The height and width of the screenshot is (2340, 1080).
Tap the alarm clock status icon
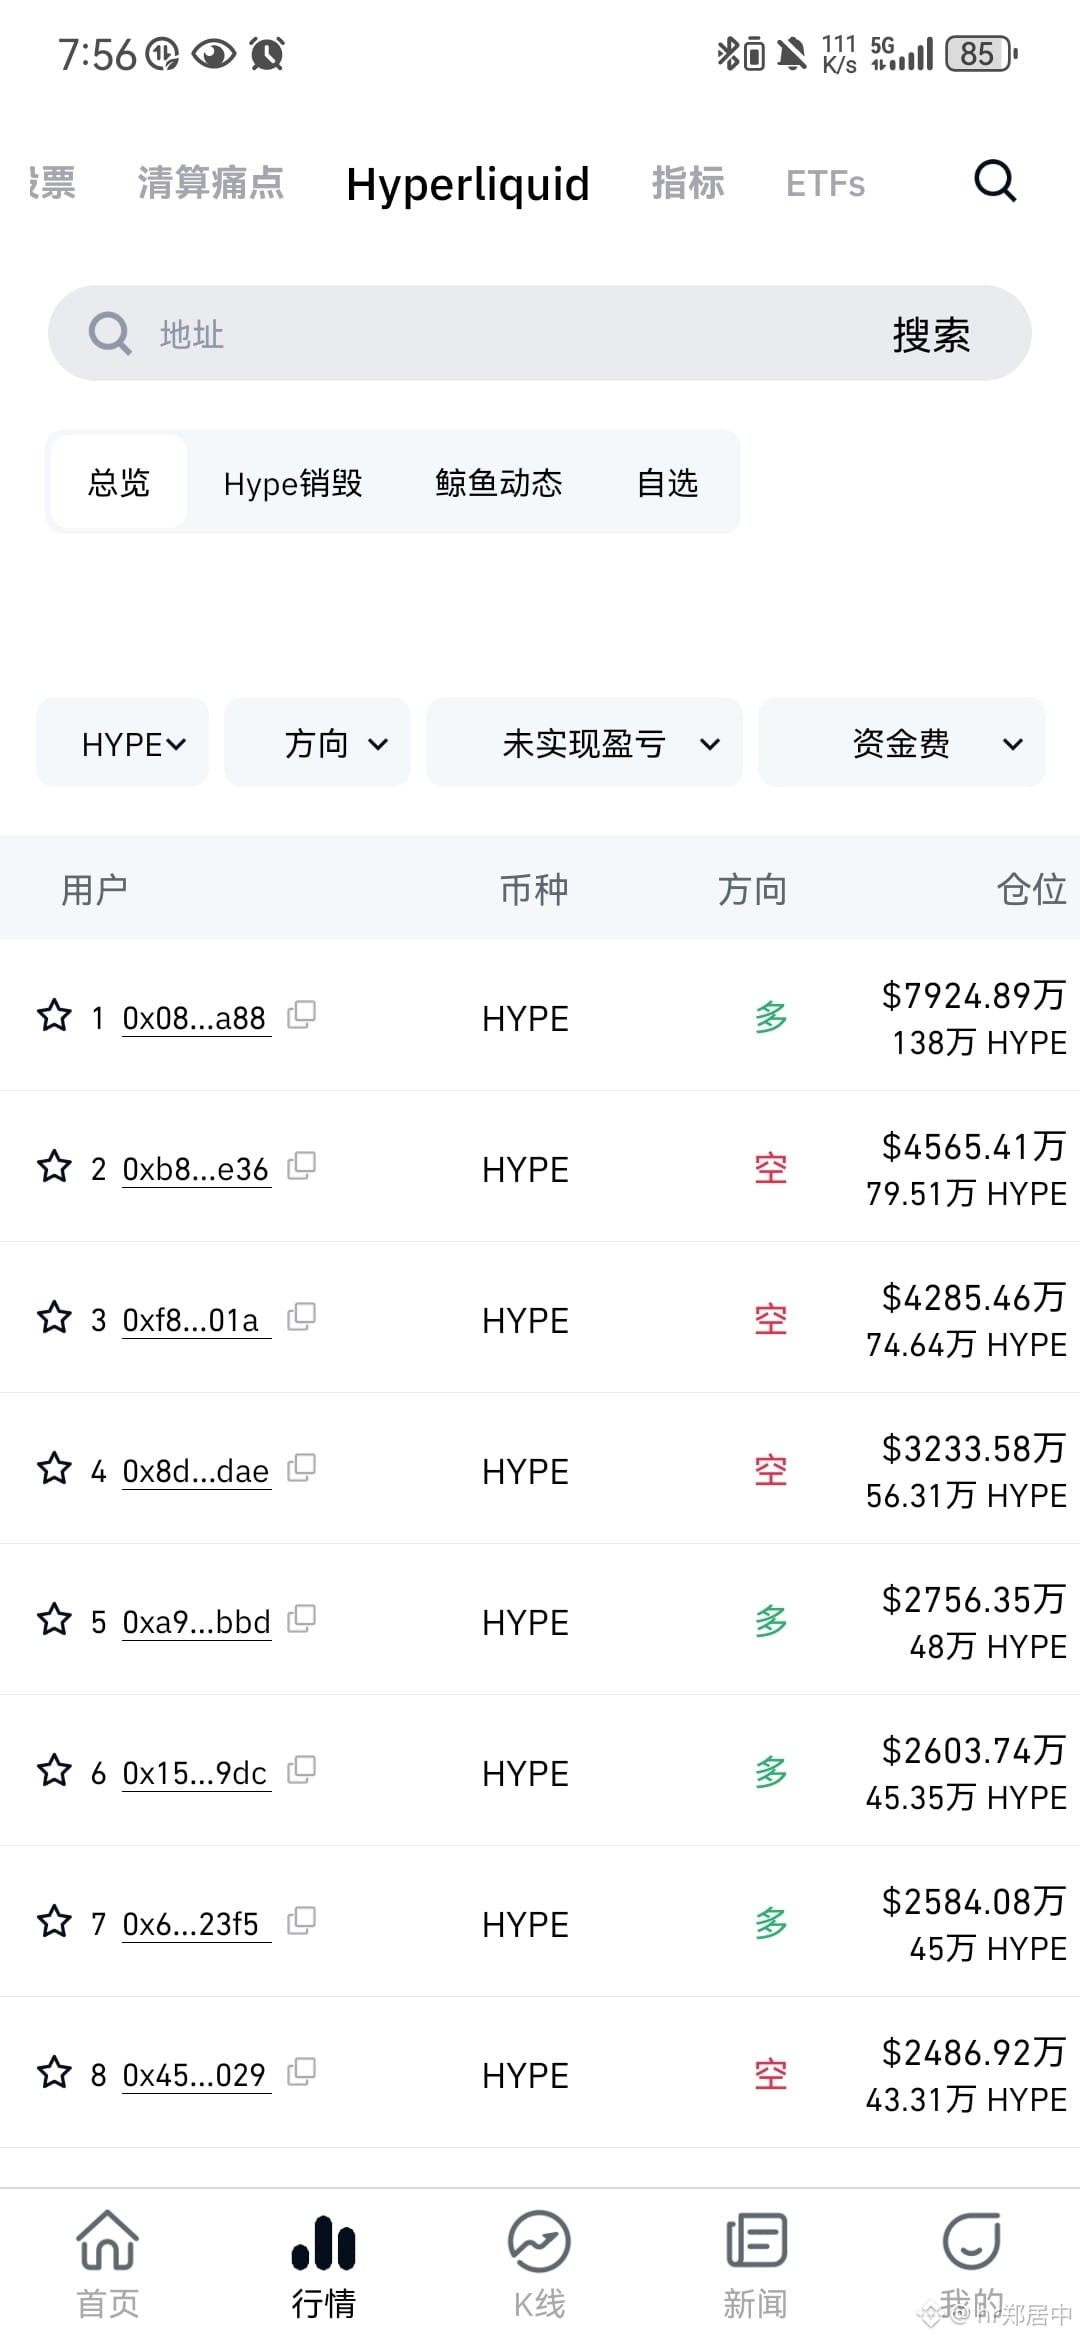point(267,53)
